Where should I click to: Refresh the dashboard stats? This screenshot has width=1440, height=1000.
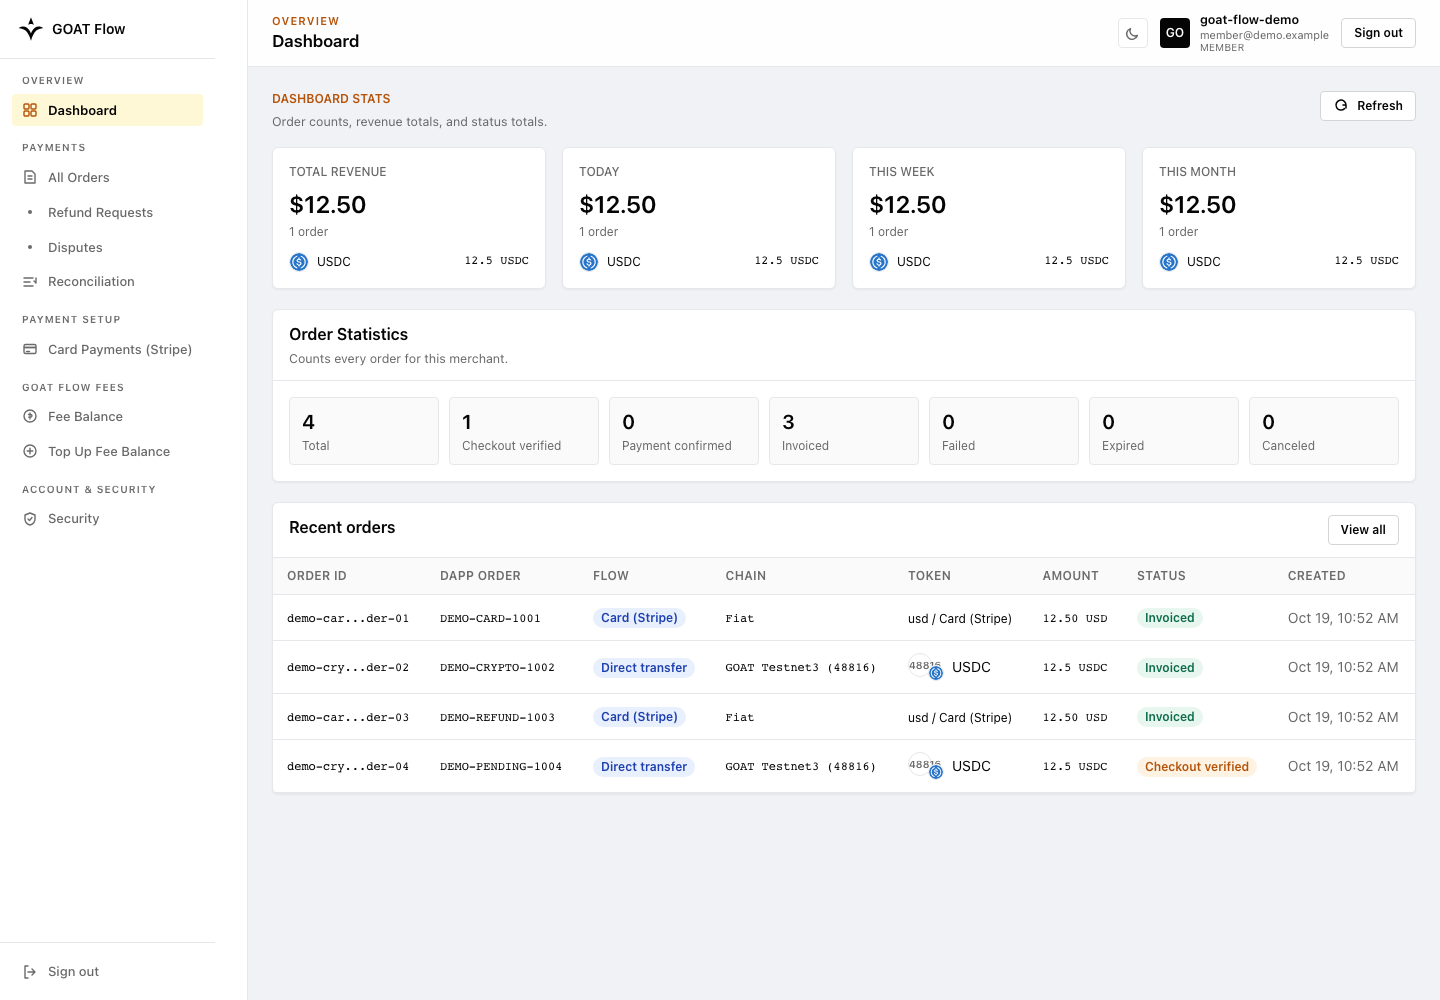pos(1368,106)
